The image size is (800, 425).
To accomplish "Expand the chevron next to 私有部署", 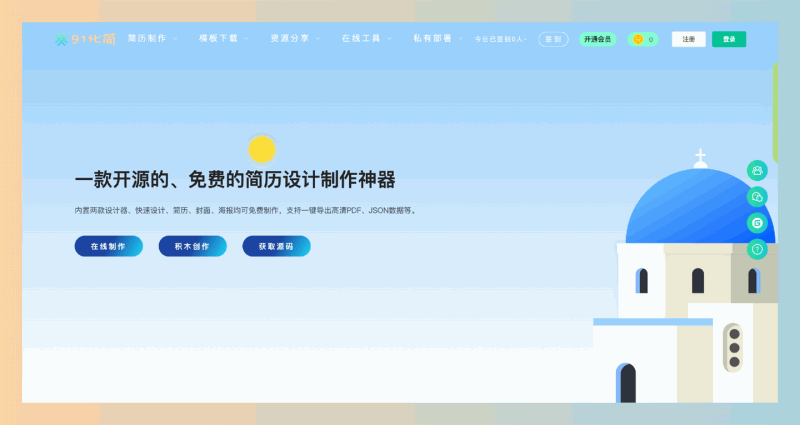I will [461, 39].
